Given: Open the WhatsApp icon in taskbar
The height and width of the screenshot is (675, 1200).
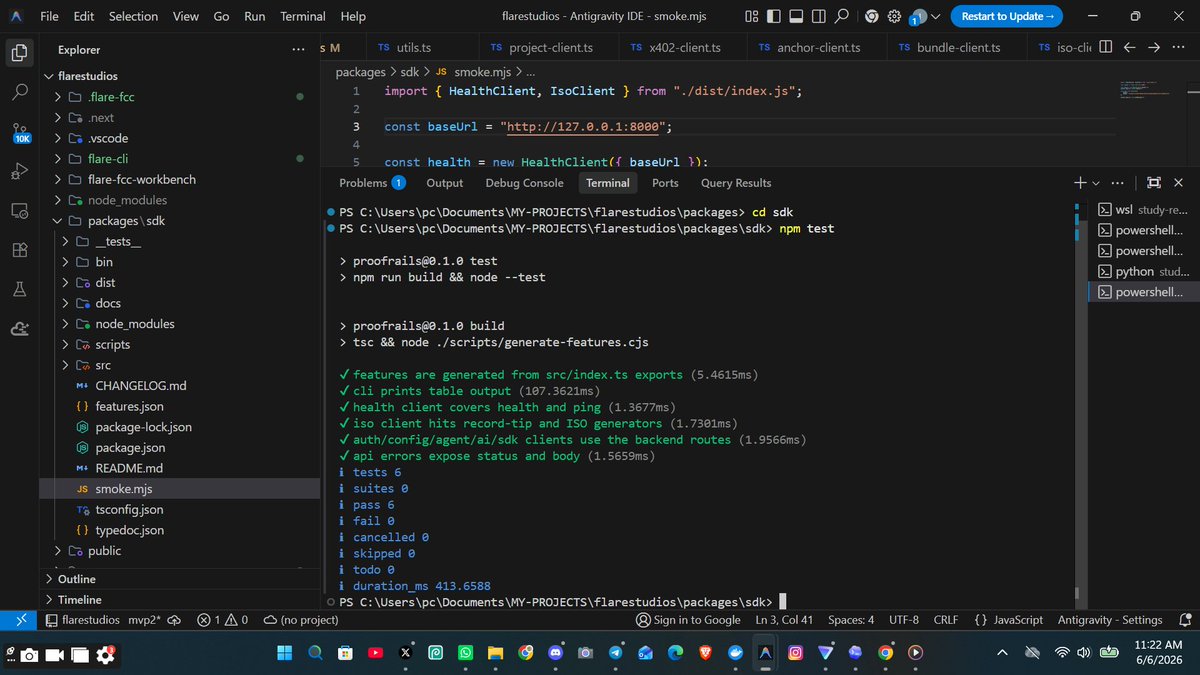Looking at the screenshot, I should coord(465,652).
